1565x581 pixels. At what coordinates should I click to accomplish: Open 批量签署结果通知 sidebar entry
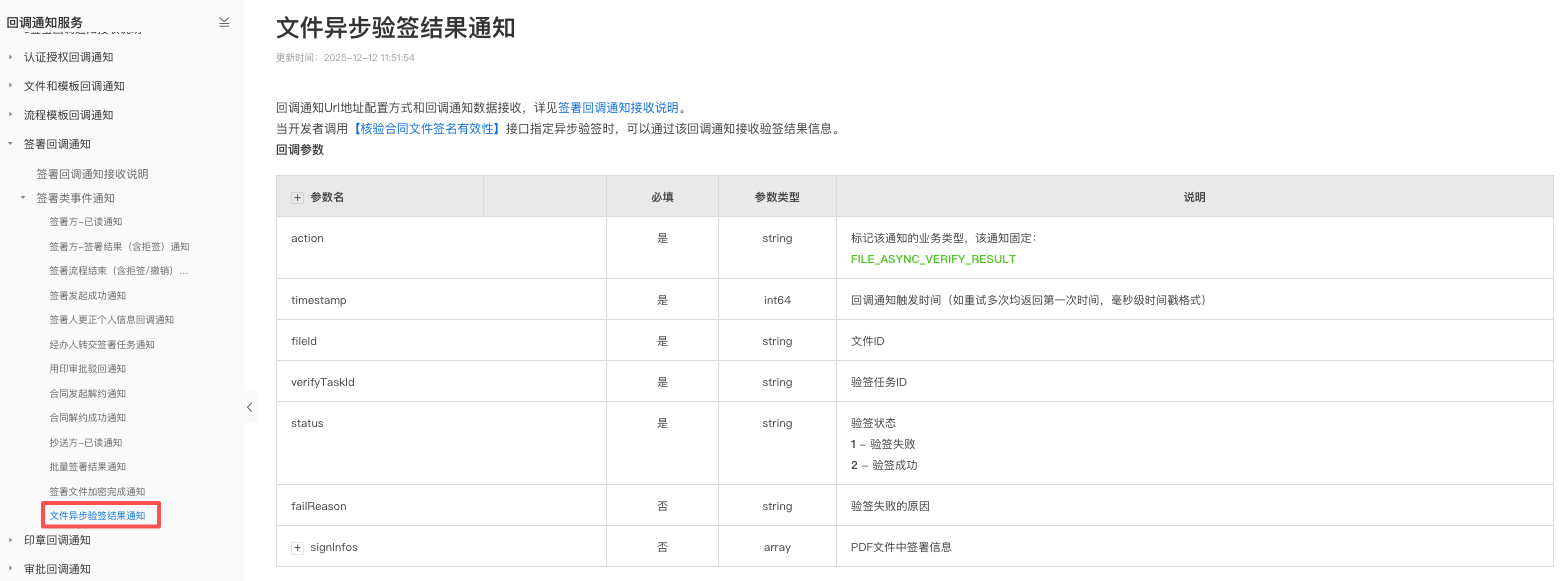88,467
